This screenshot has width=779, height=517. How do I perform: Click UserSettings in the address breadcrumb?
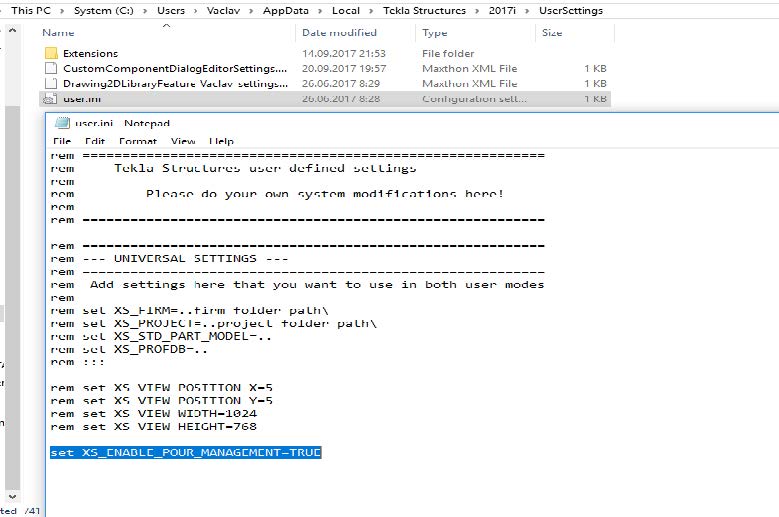pyautogui.click(x=571, y=10)
